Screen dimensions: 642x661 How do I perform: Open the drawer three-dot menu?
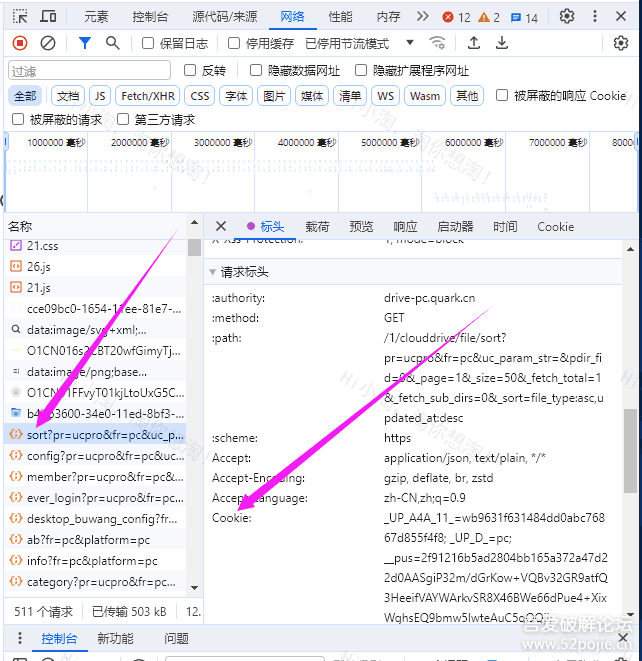point(20,638)
